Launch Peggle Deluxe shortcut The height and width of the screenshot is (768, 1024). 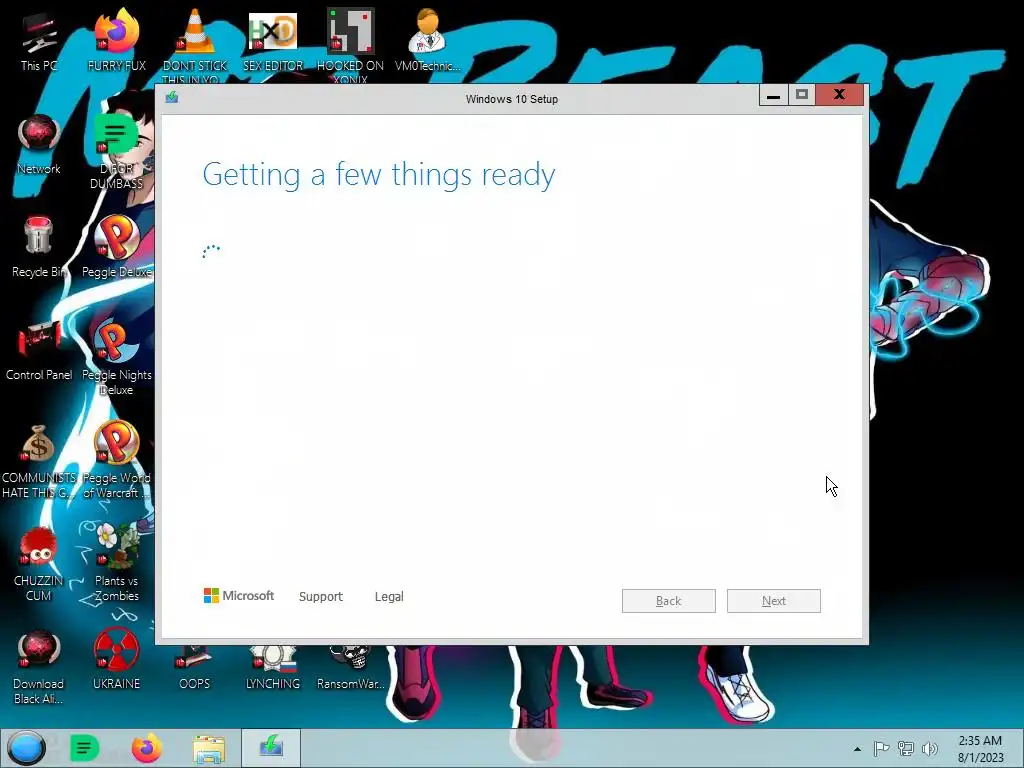(x=116, y=248)
